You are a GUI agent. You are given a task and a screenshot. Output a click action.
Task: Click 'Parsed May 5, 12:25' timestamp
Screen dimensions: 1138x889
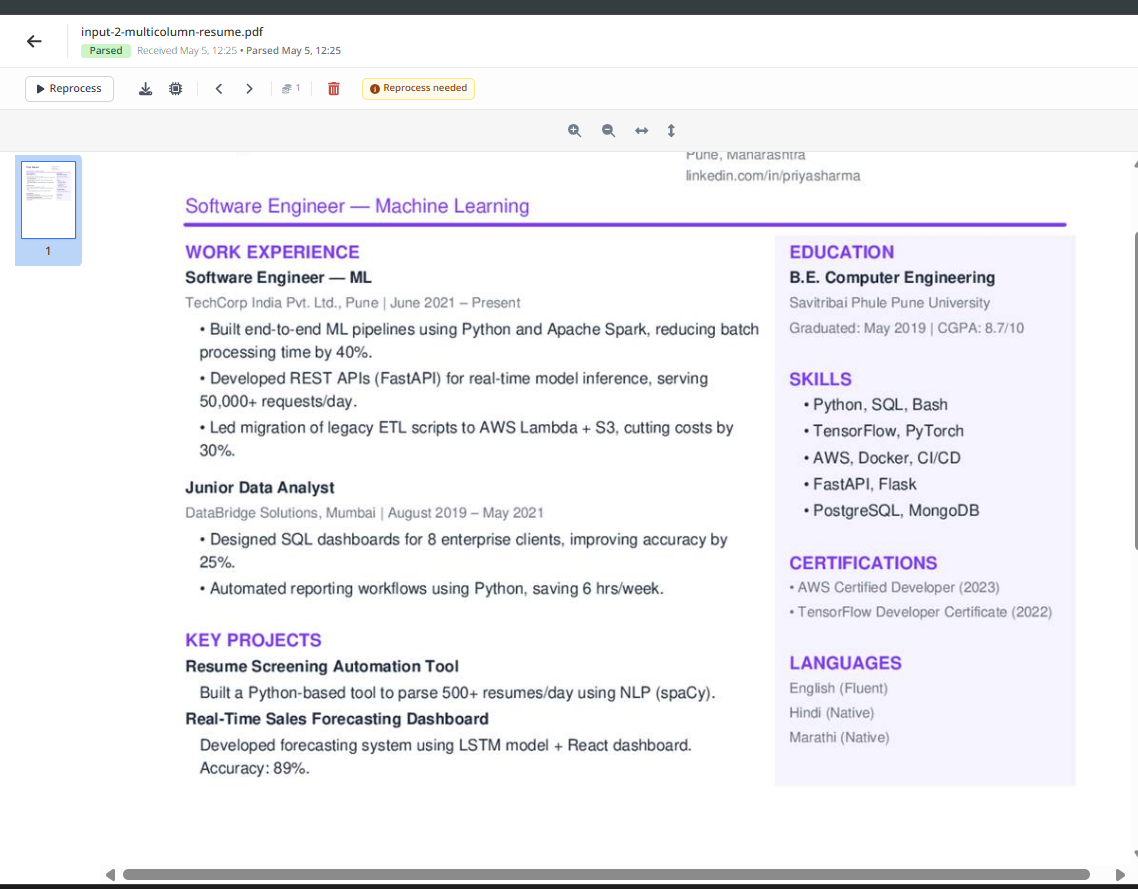point(293,51)
